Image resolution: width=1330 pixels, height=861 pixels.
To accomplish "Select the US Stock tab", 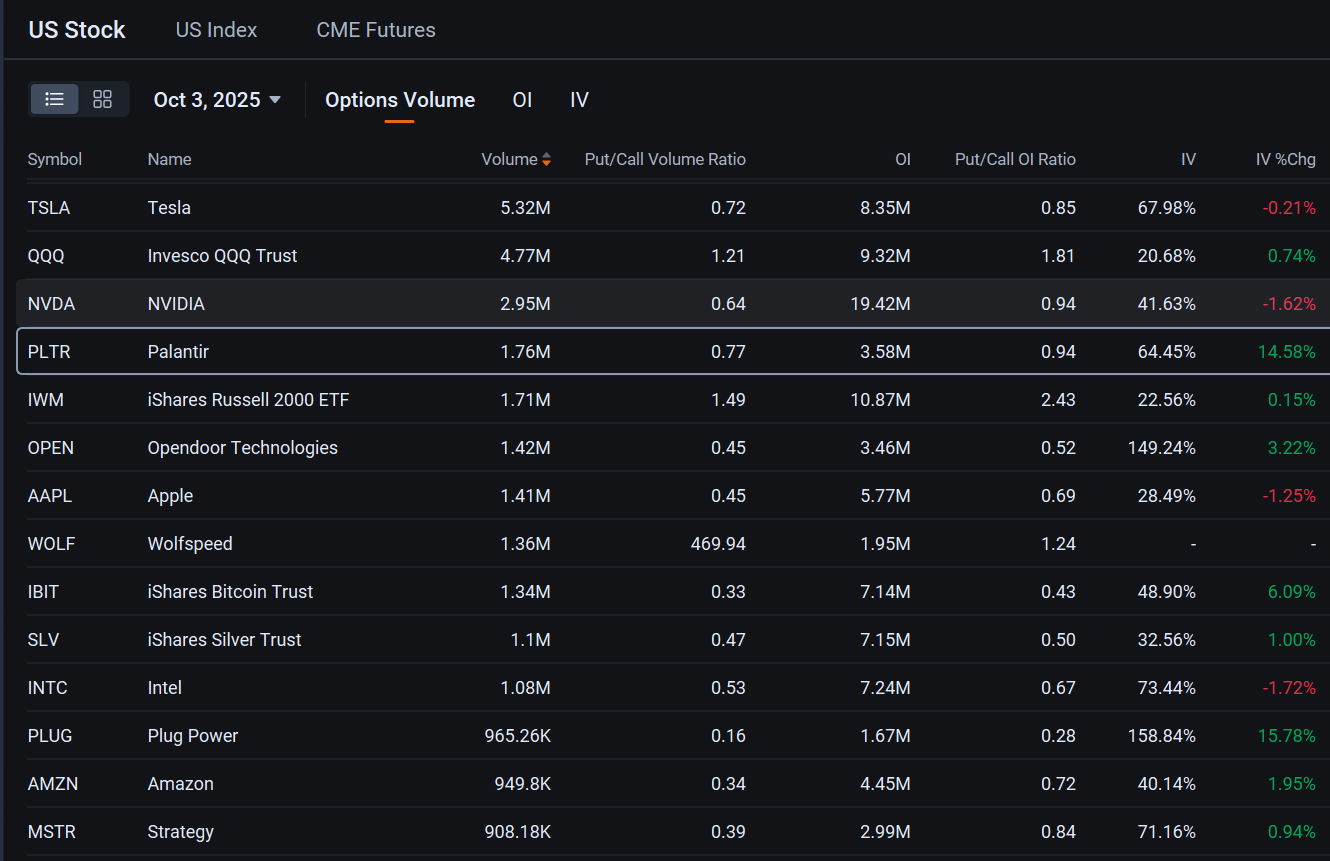I will pyautogui.click(x=77, y=30).
